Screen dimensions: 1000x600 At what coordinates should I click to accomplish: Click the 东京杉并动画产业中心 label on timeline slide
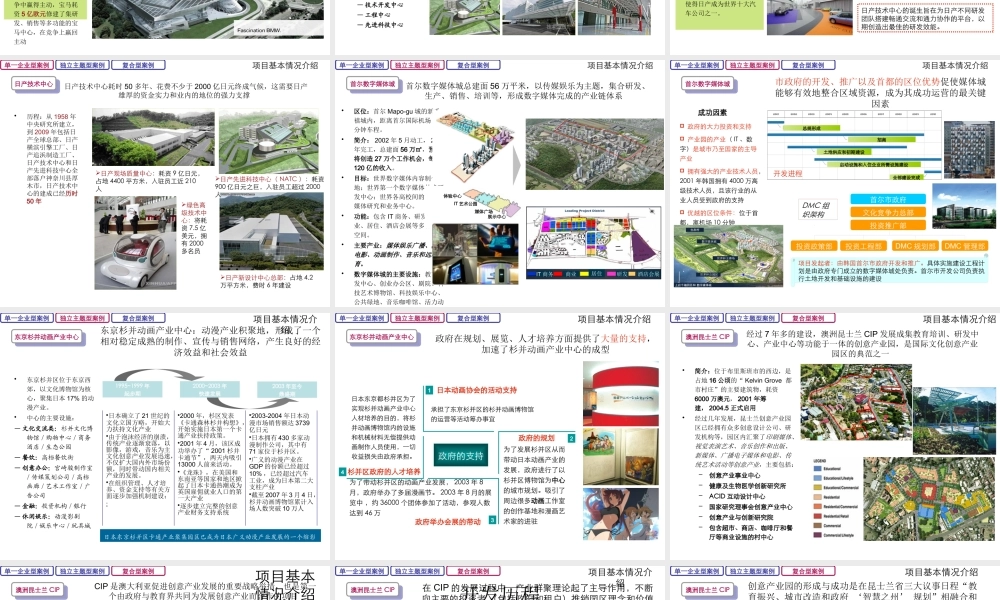coord(47,337)
